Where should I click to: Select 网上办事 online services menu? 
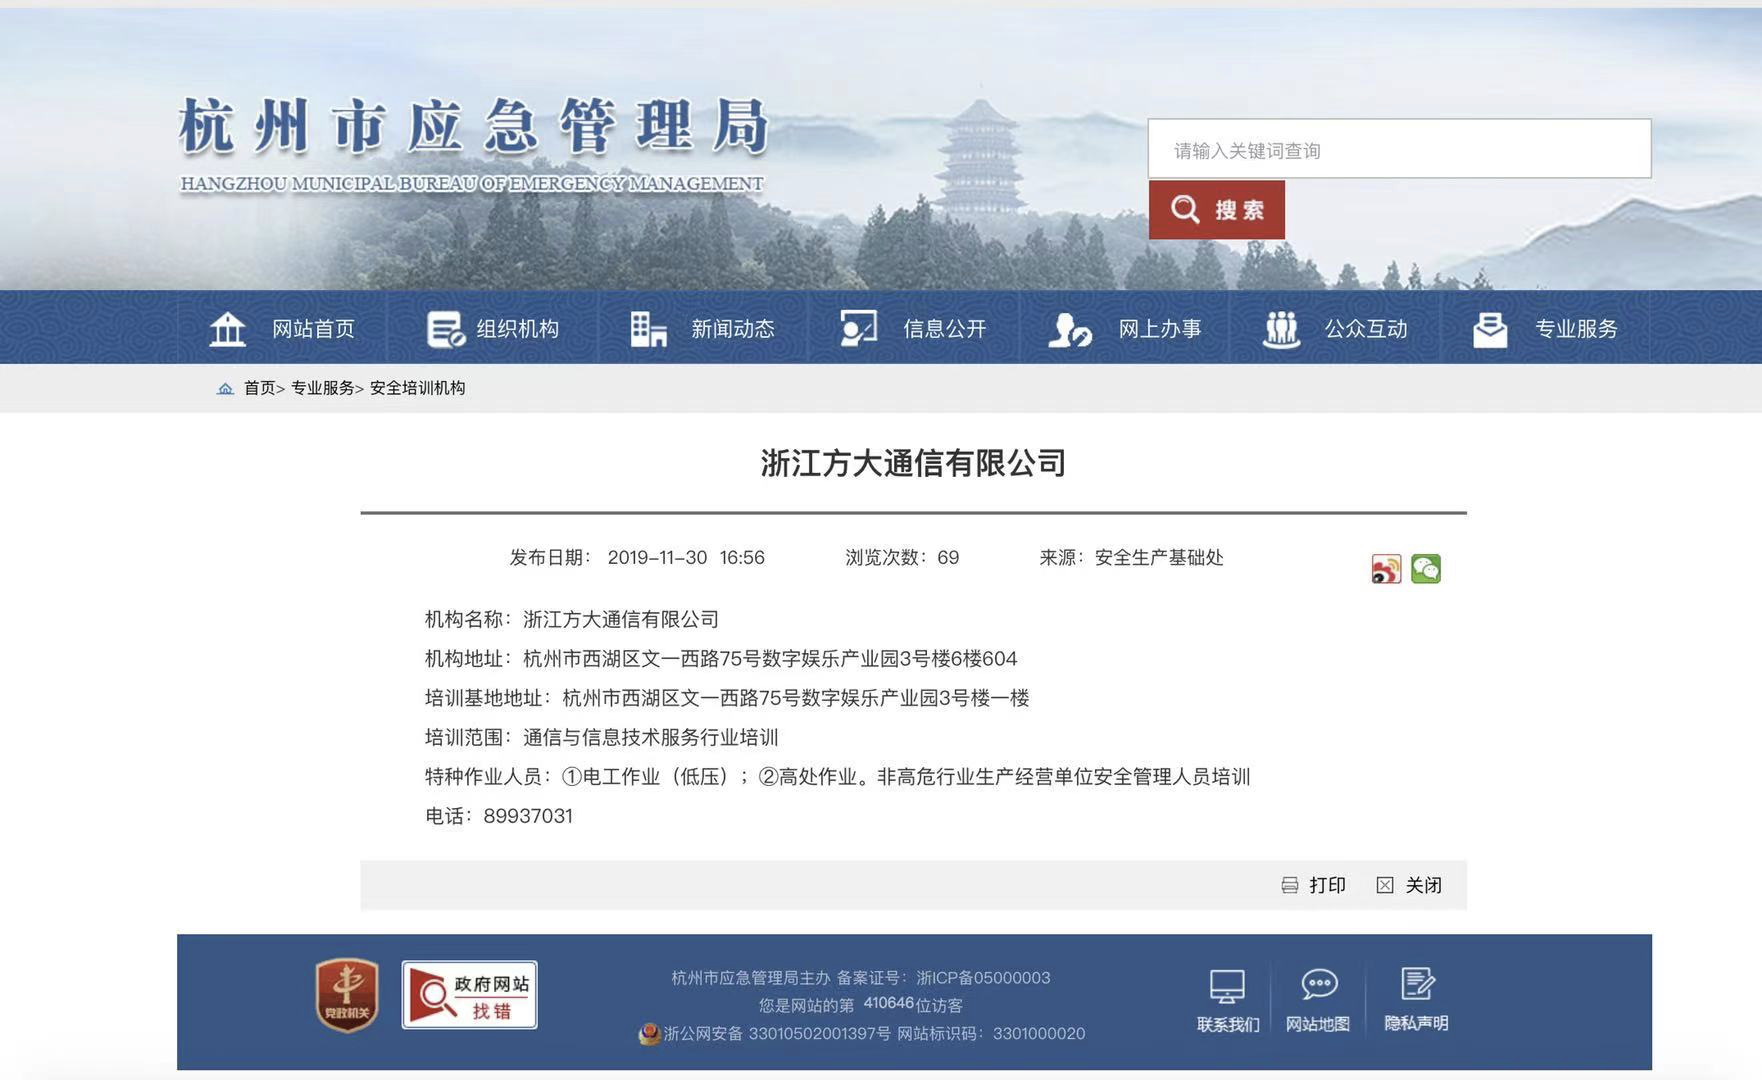pos(1125,329)
